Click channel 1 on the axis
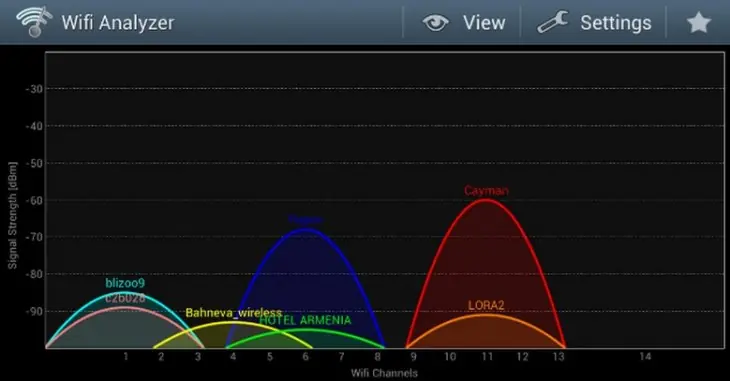730x381 pixels. [125, 357]
